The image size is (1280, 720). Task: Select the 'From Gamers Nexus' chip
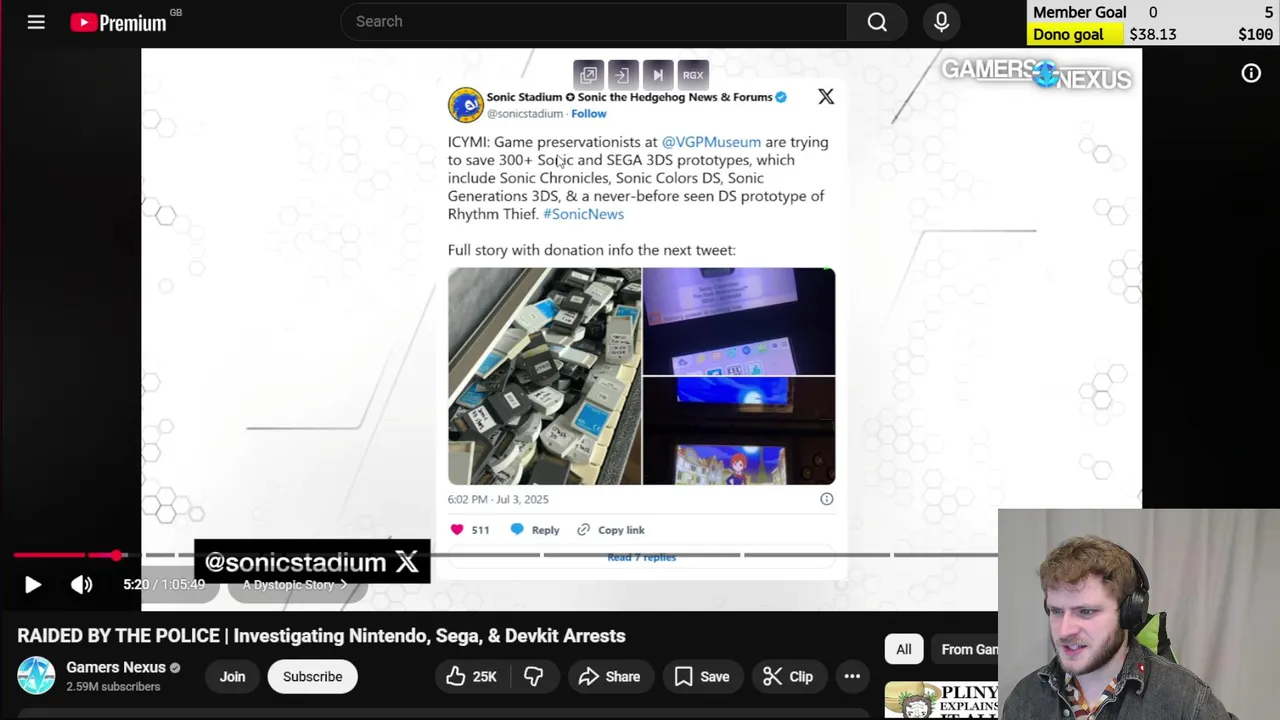point(965,650)
